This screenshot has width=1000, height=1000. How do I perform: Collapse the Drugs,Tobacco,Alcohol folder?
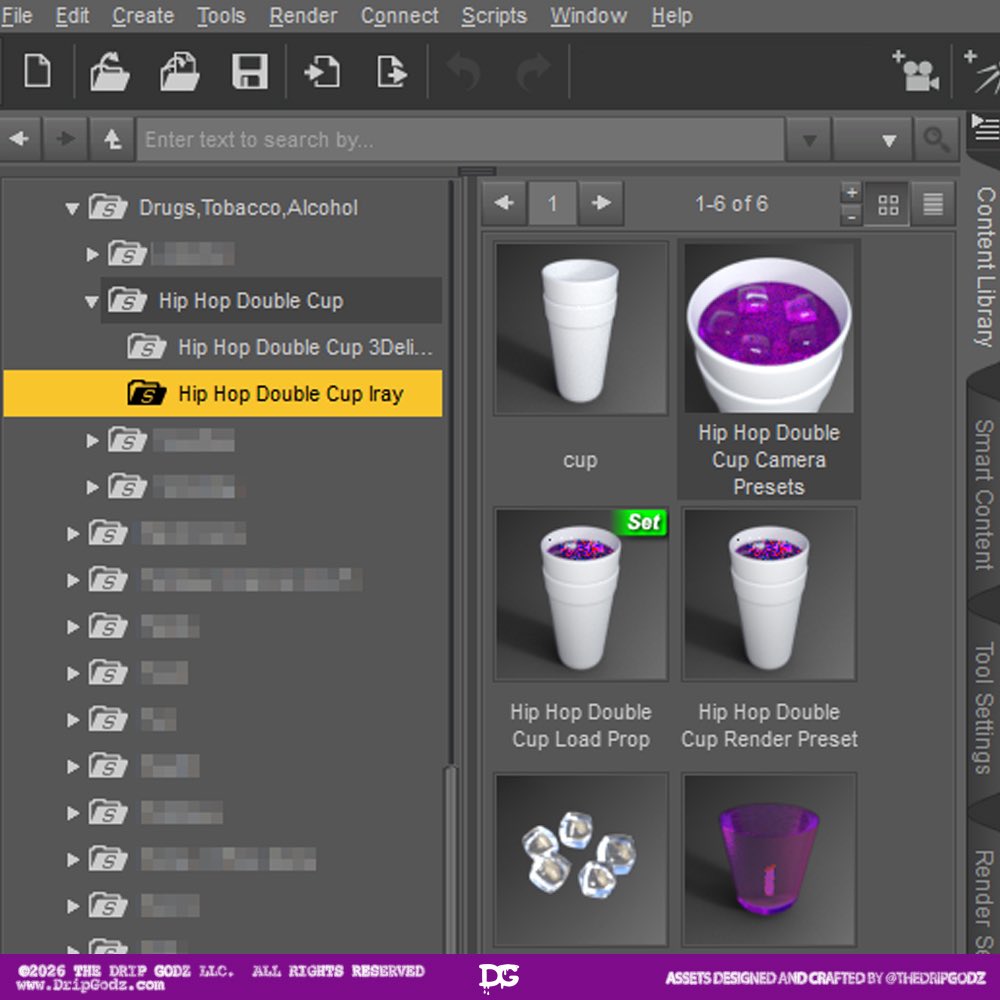(72, 208)
